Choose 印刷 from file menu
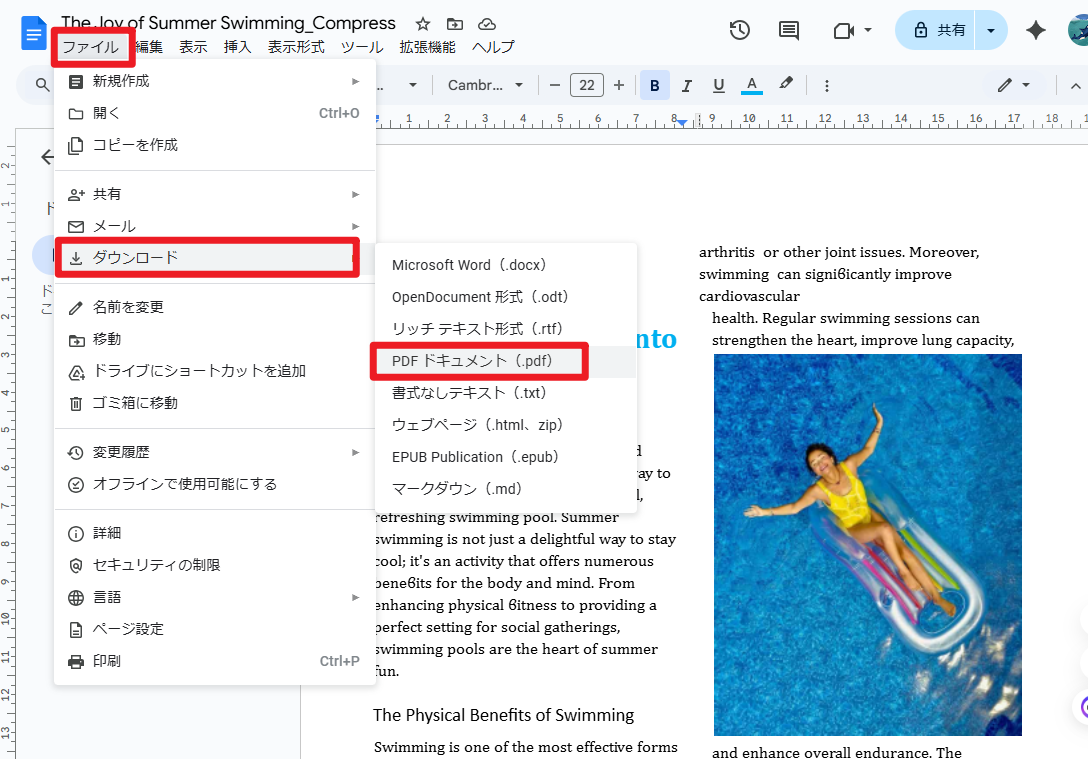Image resolution: width=1088 pixels, height=759 pixels. point(215,661)
